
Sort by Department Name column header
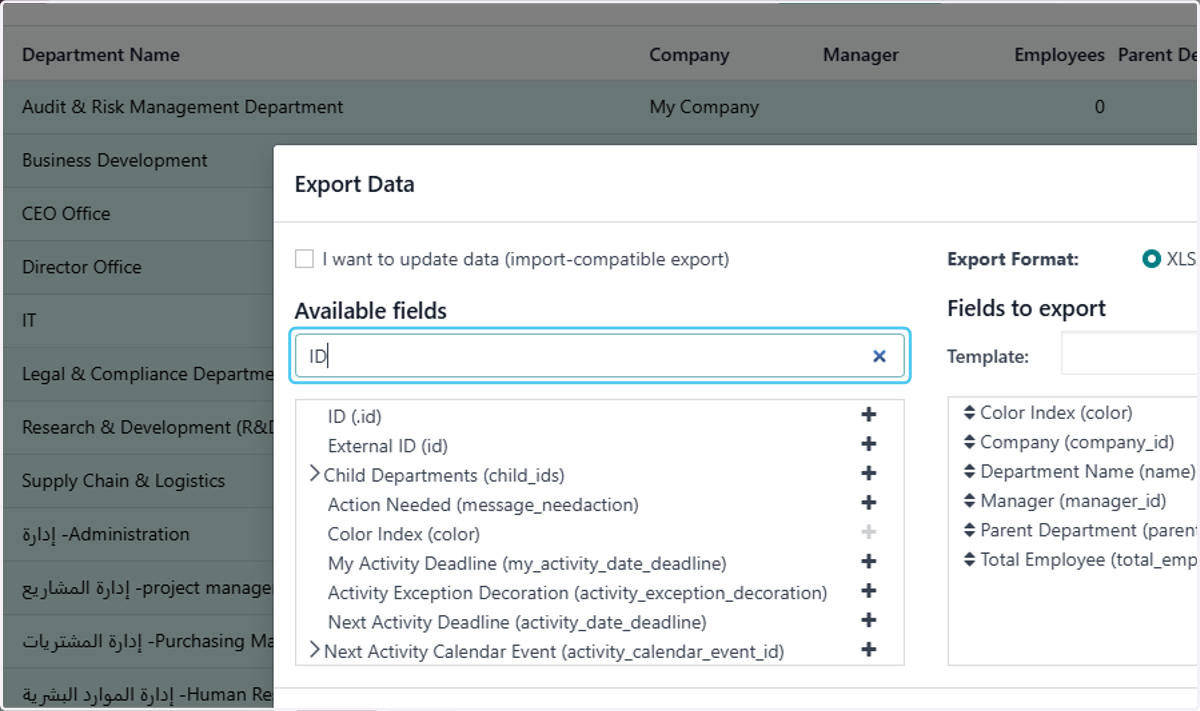pyautogui.click(x=101, y=55)
